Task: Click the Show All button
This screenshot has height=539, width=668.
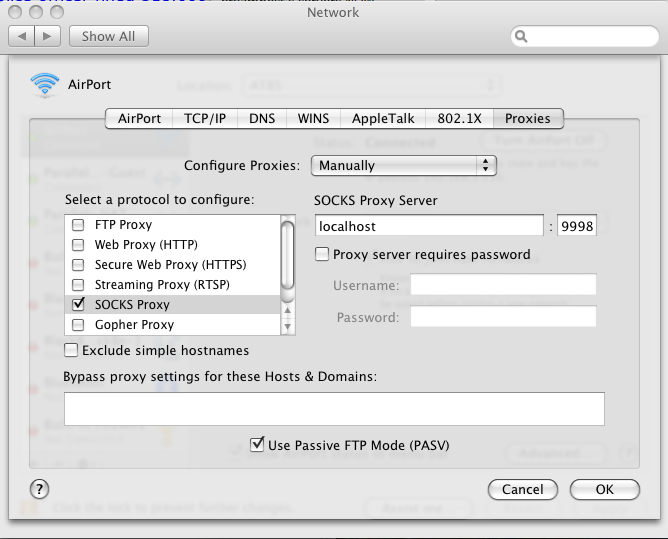Action: tap(109, 36)
